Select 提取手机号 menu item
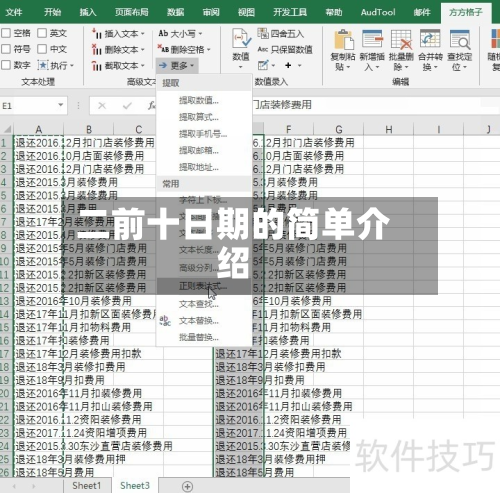The height and width of the screenshot is (493, 500). click(203, 134)
